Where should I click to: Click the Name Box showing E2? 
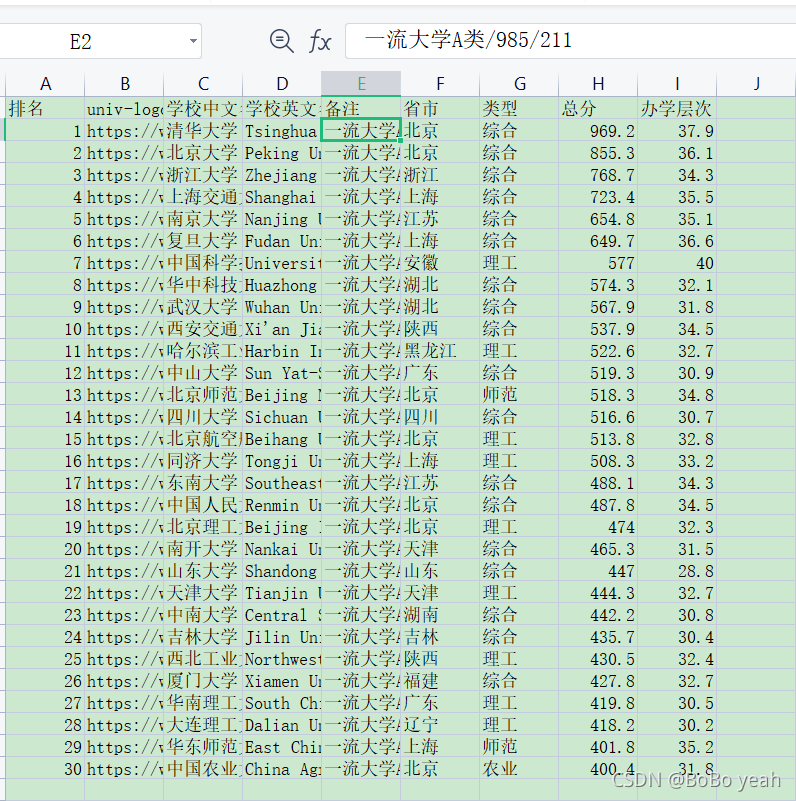click(x=100, y=41)
